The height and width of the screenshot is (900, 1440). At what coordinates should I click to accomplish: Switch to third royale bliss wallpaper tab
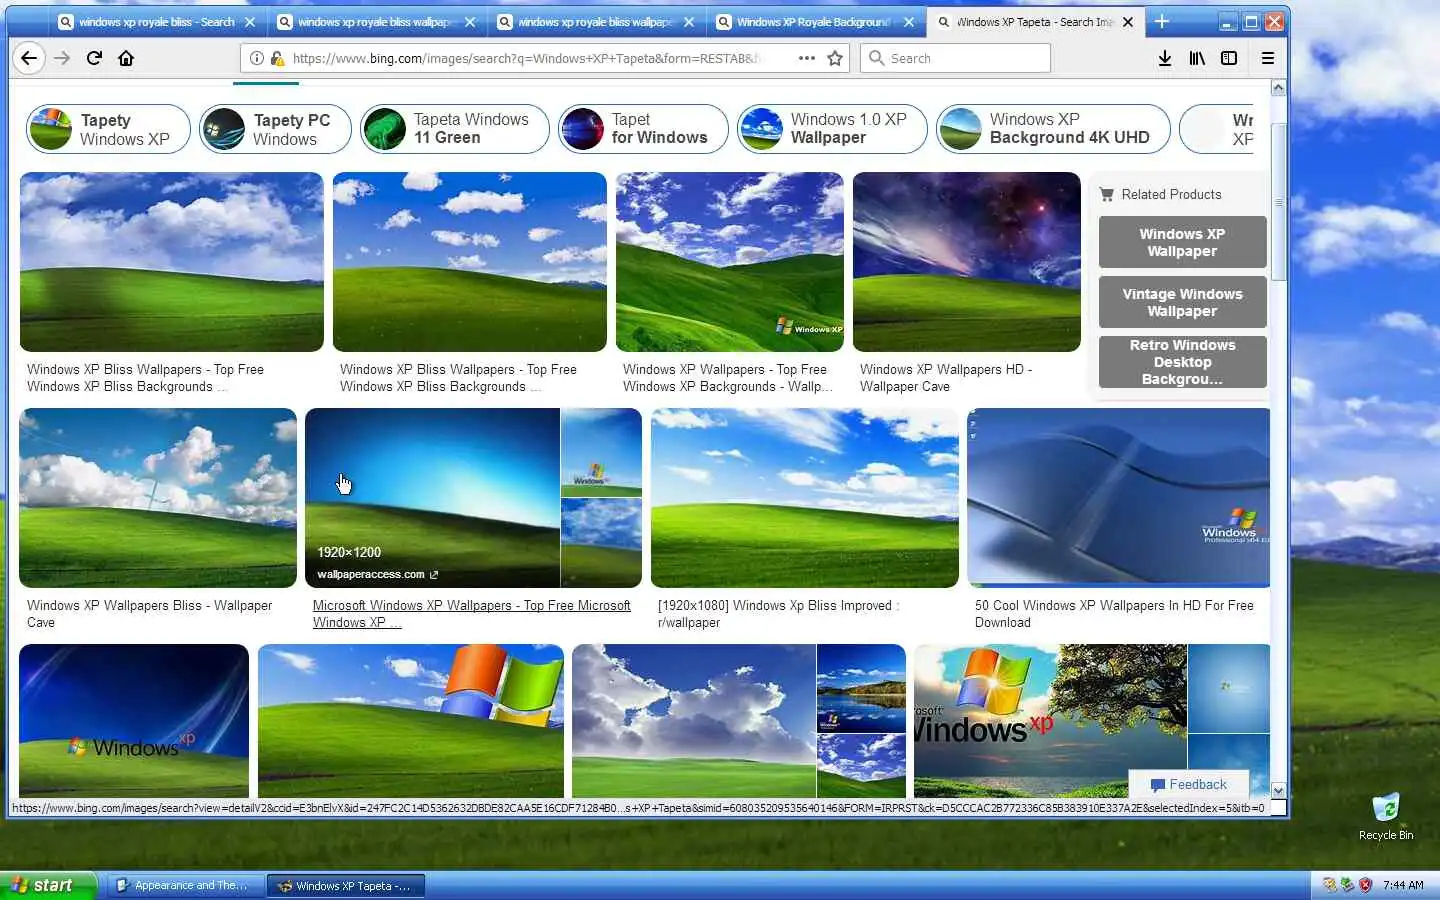(x=596, y=21)
